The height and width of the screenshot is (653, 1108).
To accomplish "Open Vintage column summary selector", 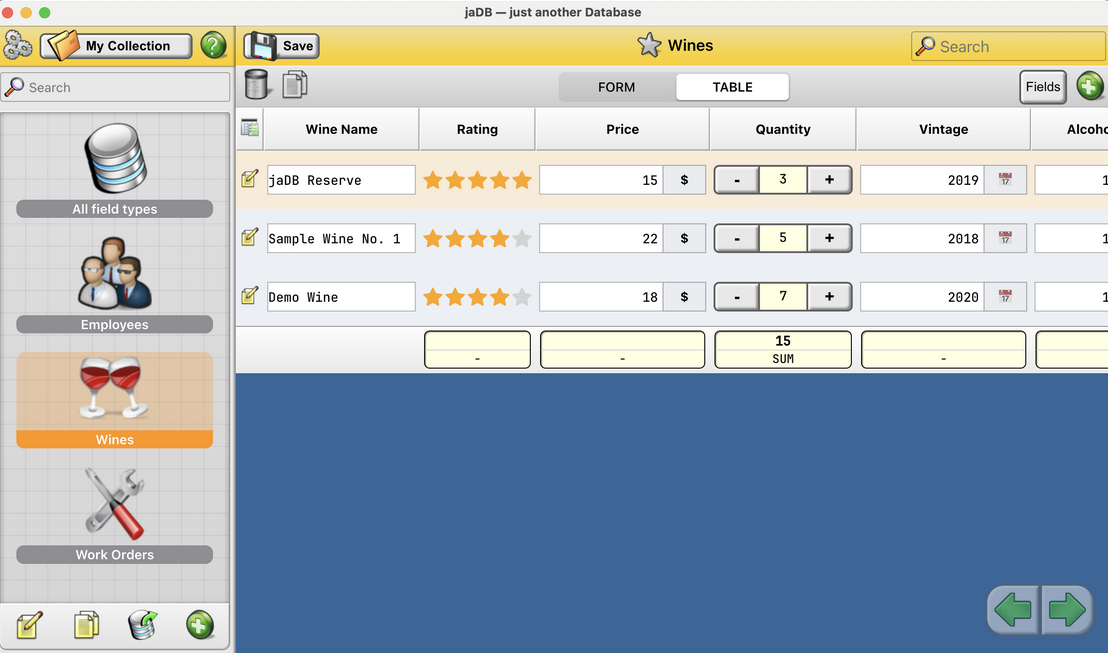I will [x=943, y=350].
